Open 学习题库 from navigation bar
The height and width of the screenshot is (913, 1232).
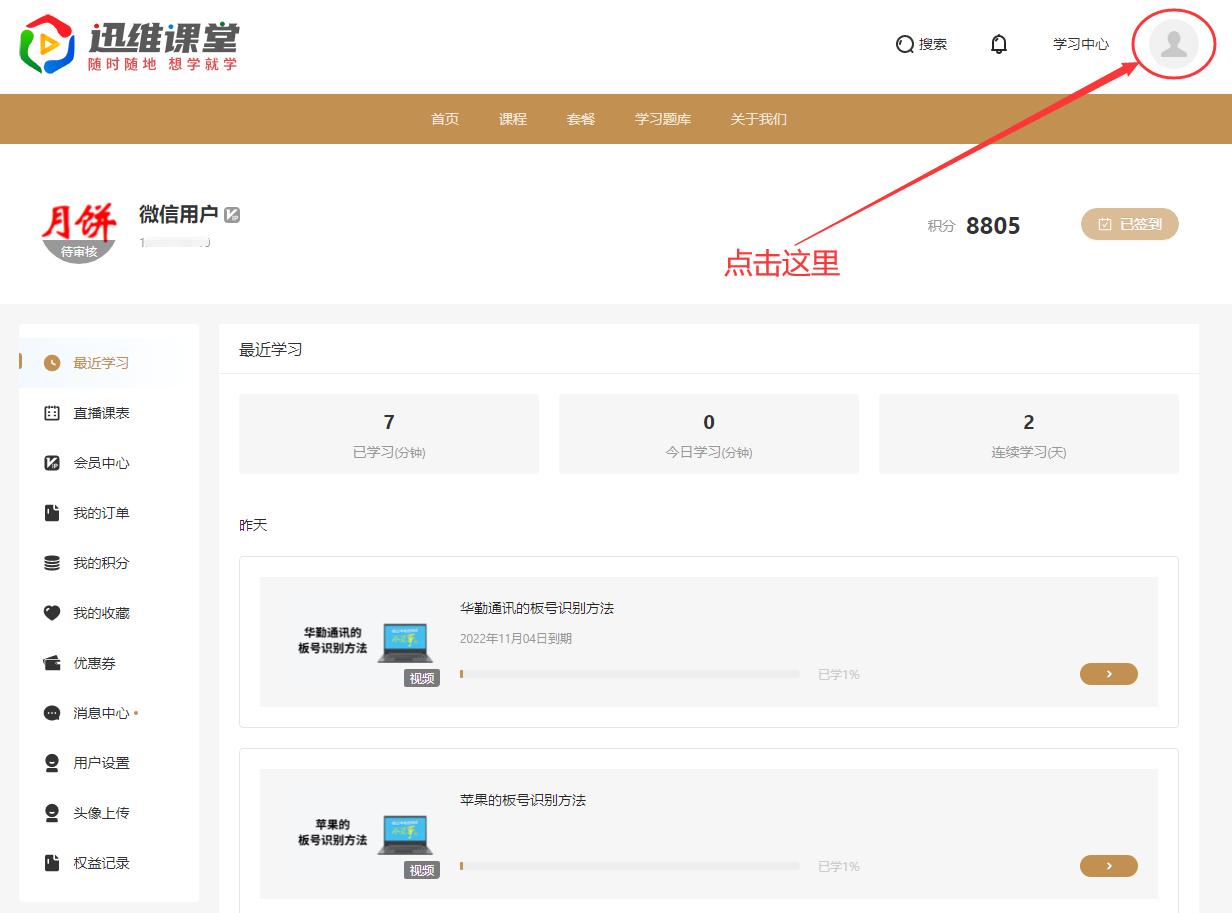pyautogui.click(x=663, y=119)
